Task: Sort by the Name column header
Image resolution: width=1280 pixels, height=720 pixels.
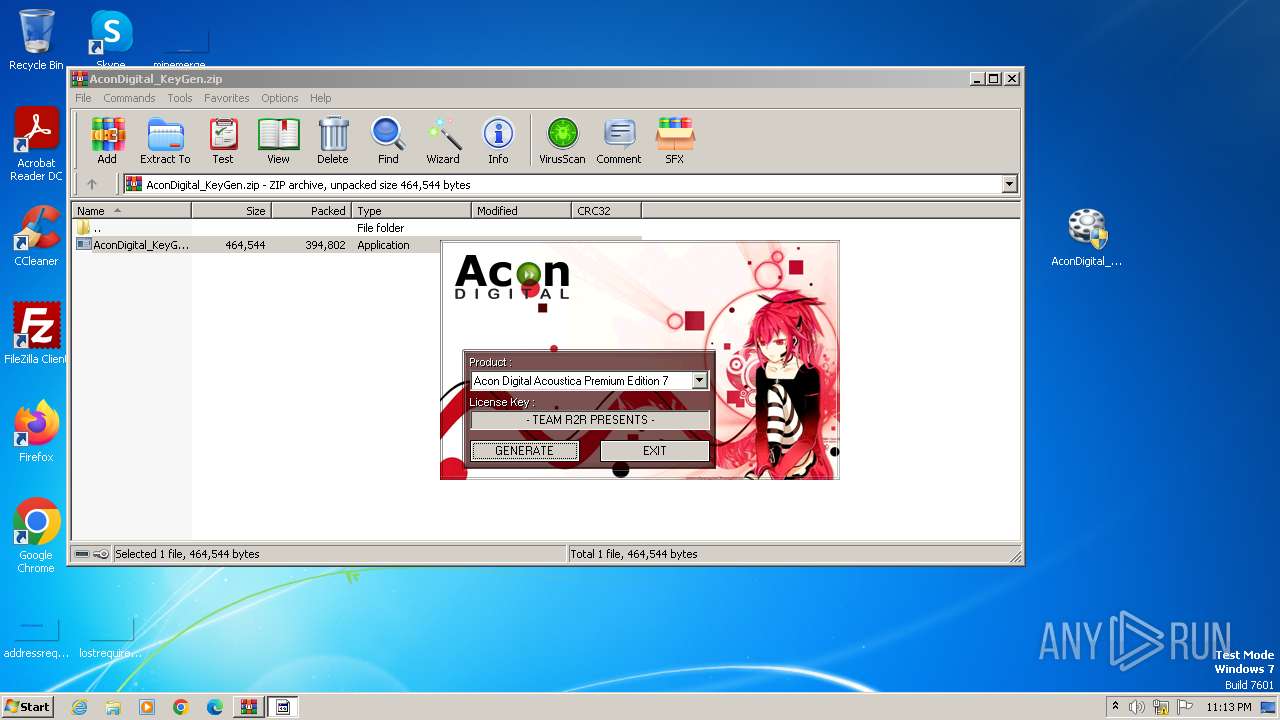Action: pos(131,211)
